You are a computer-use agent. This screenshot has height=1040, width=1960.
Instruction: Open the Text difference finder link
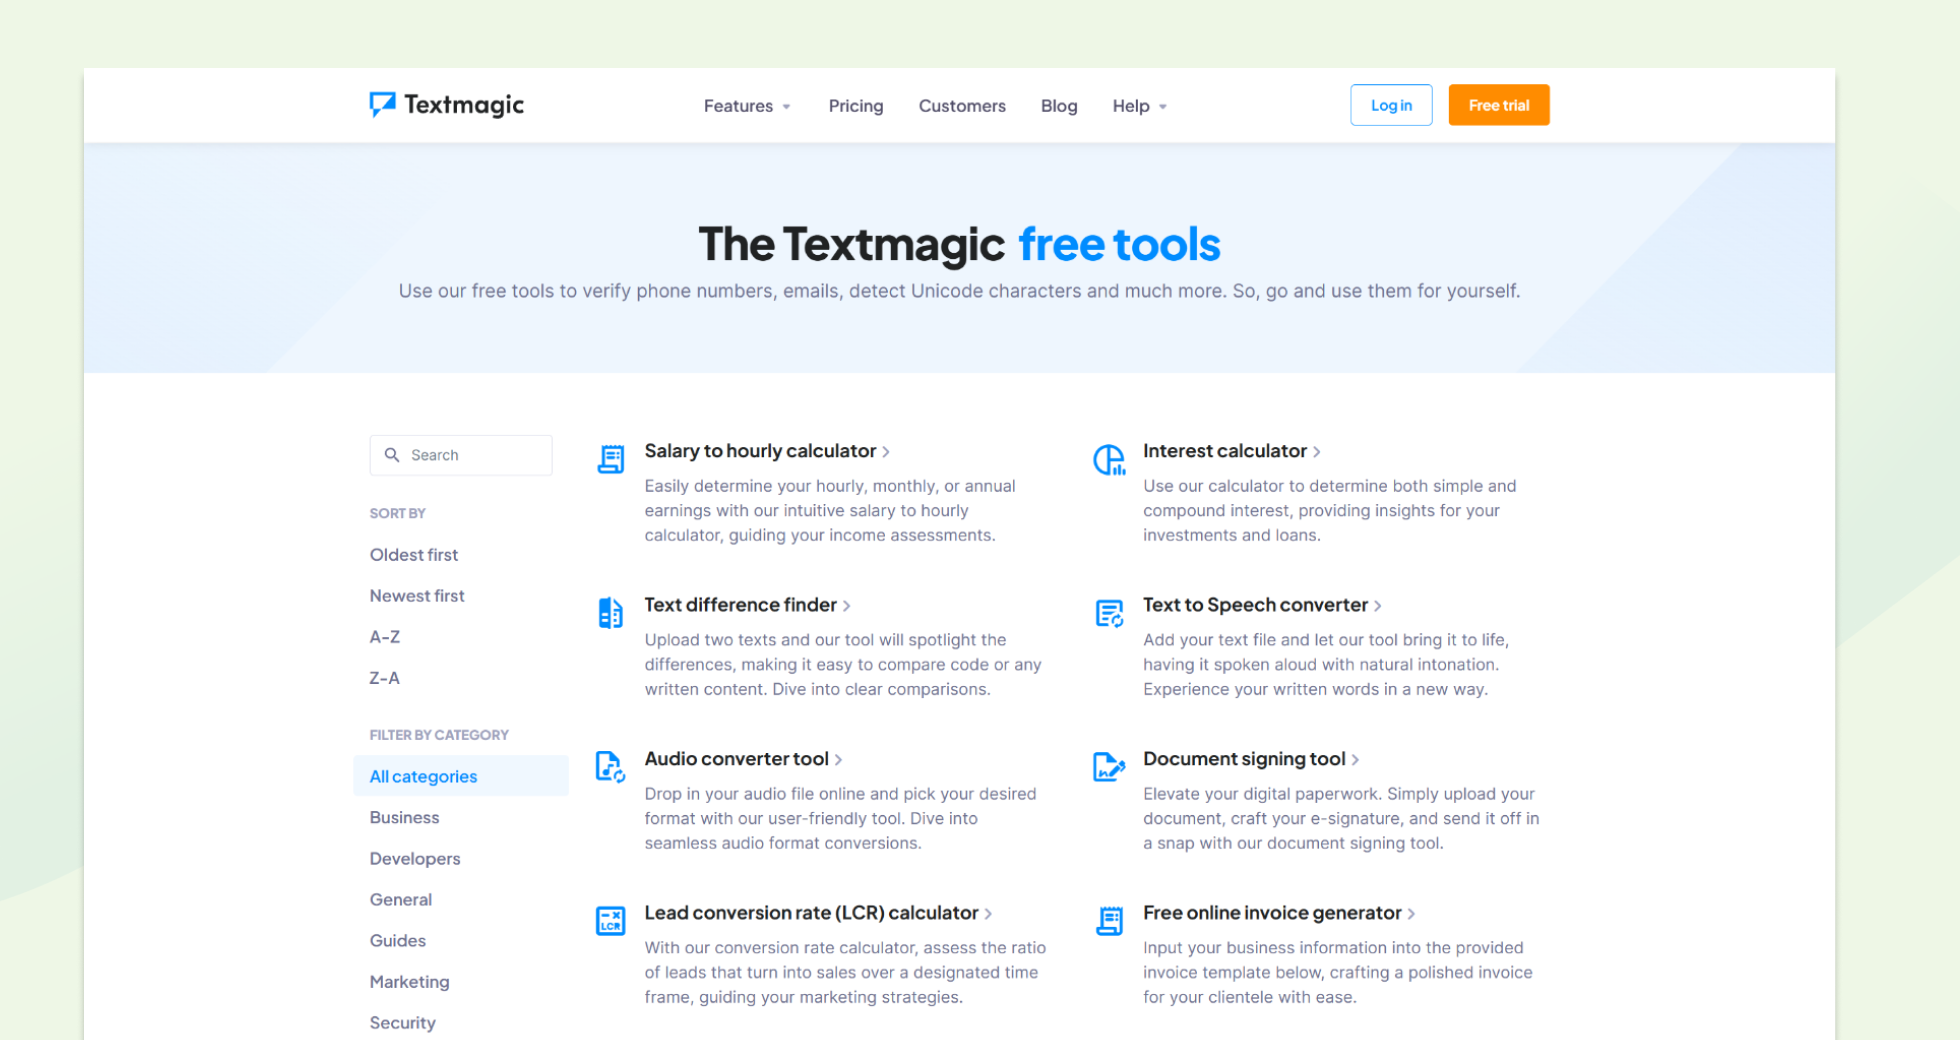[x=747, y=605]
